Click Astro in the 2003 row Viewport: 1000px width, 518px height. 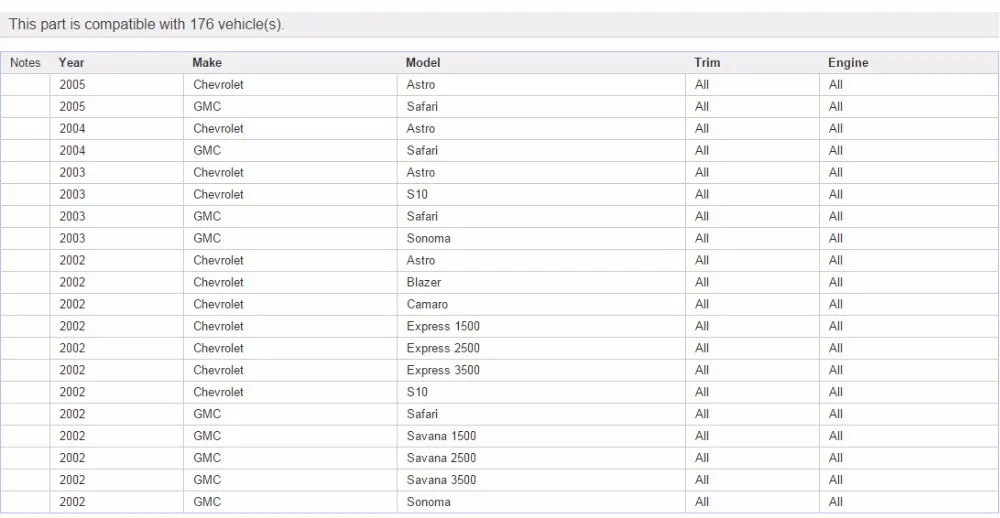pos(421,172)
